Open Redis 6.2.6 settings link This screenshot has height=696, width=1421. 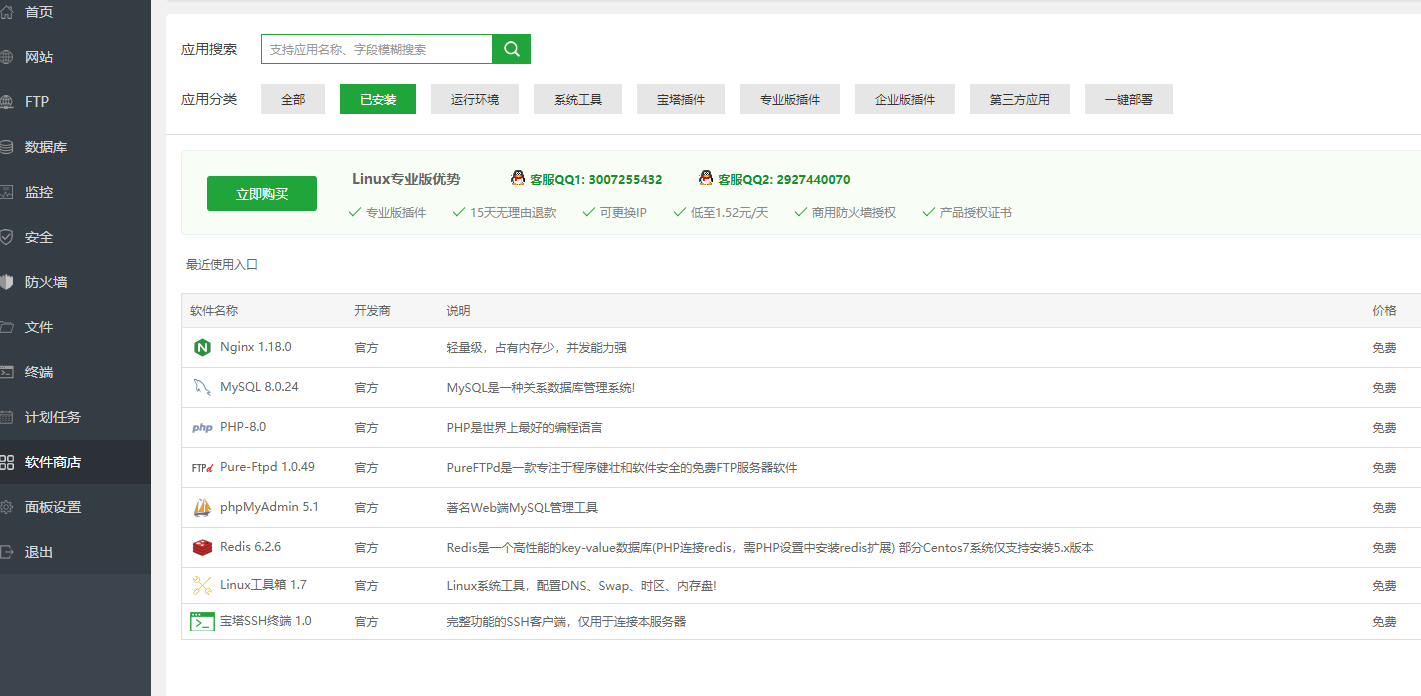click(250, 547)
